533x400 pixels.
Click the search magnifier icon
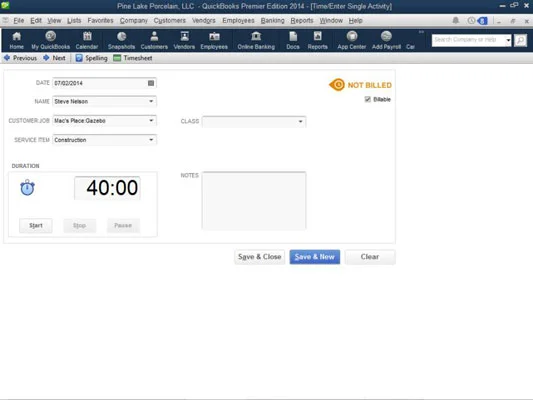click(x=520, y=40)
